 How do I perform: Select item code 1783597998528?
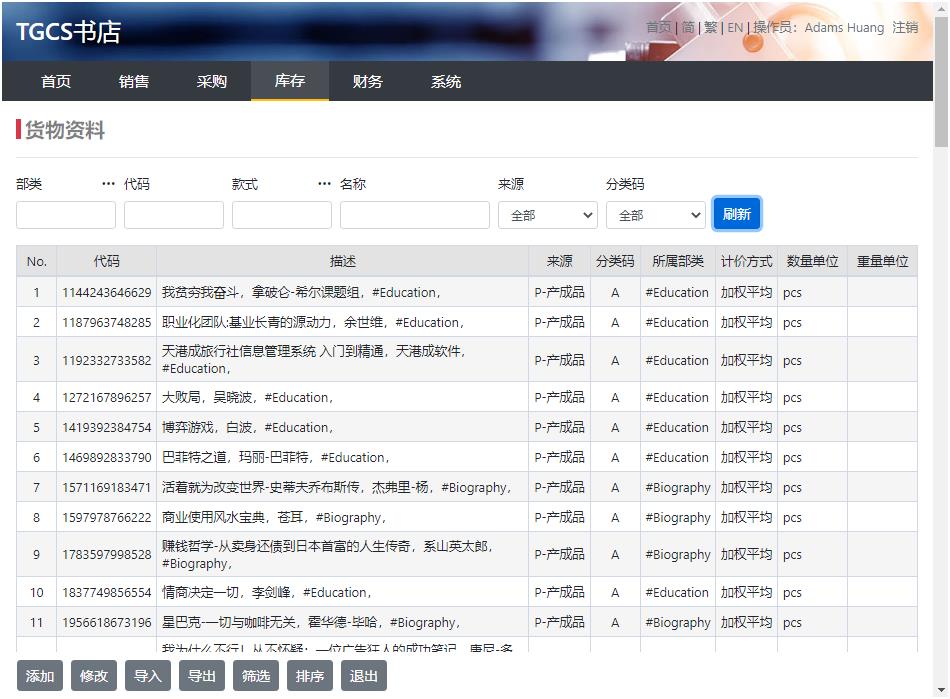[107, 555]
